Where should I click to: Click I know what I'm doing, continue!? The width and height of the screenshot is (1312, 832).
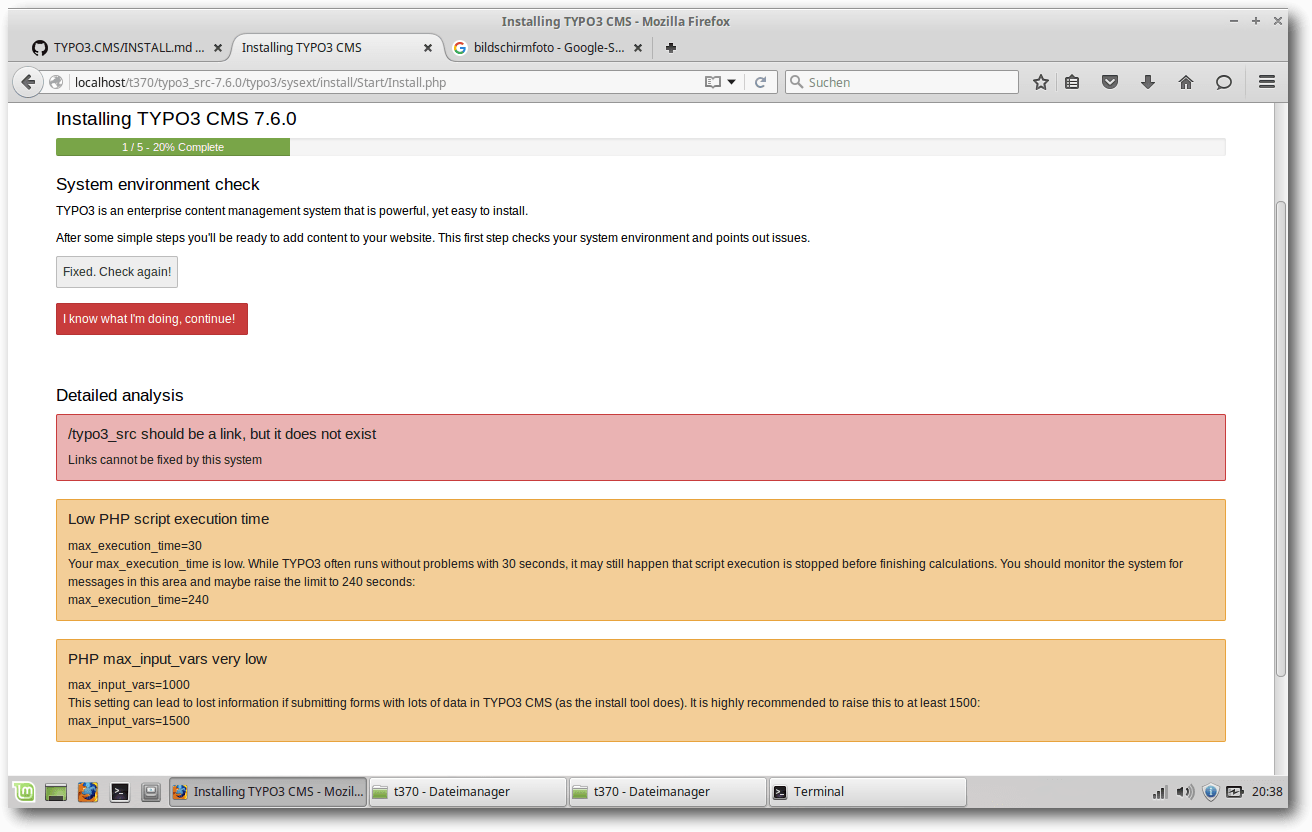pyautogui.click(x=152, y=319)
